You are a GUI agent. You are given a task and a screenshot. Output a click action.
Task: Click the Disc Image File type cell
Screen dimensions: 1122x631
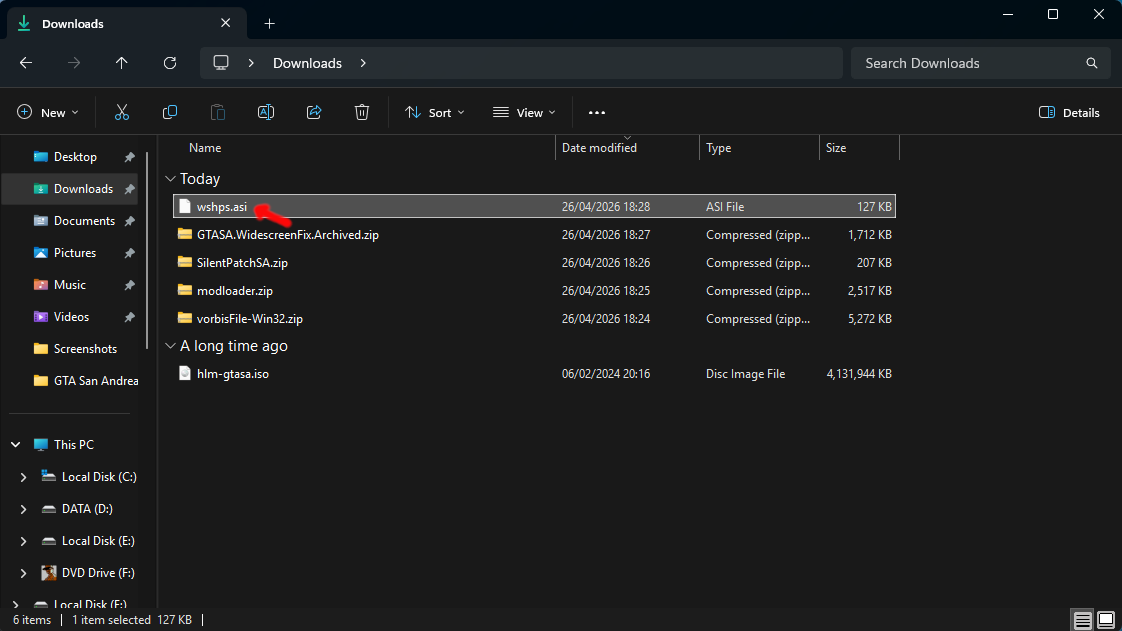[x=745, y=373]
